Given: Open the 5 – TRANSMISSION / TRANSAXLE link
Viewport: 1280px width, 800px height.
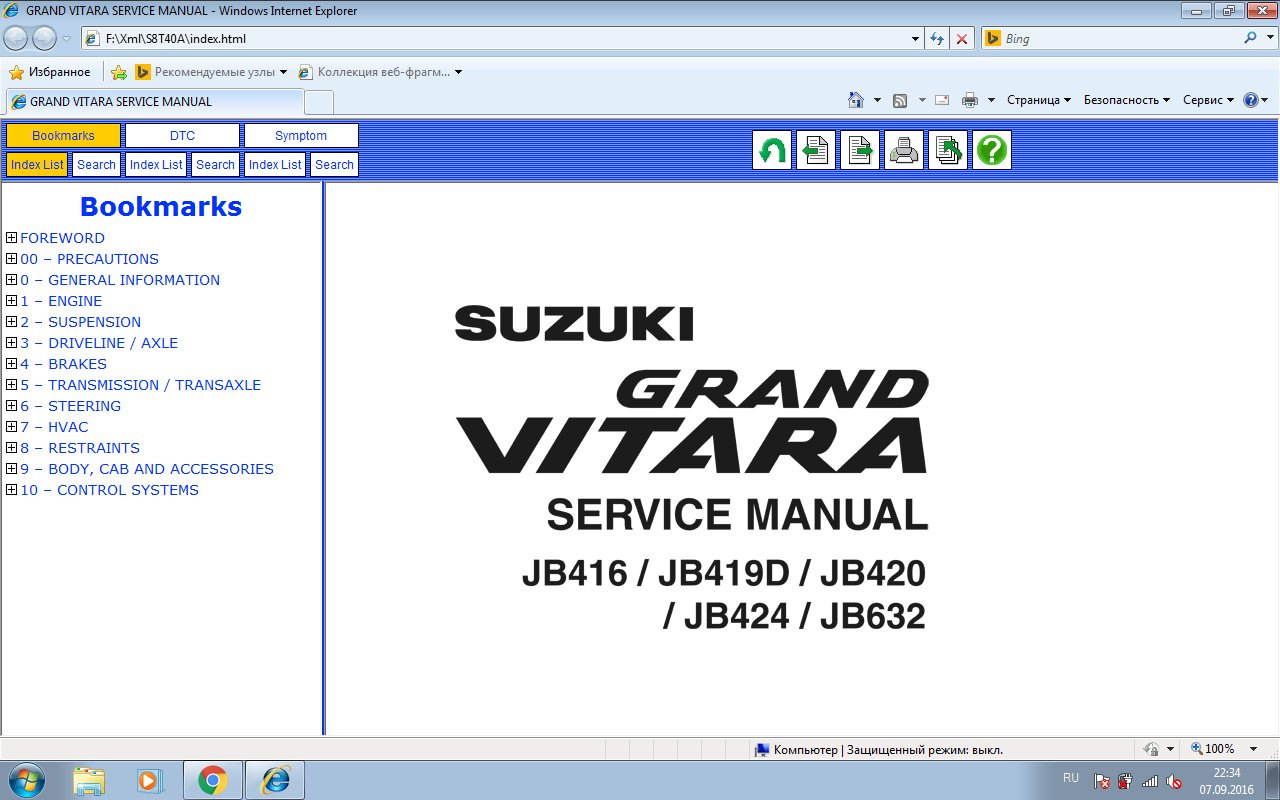Looking at the screenshot, I should click(140, 385).
